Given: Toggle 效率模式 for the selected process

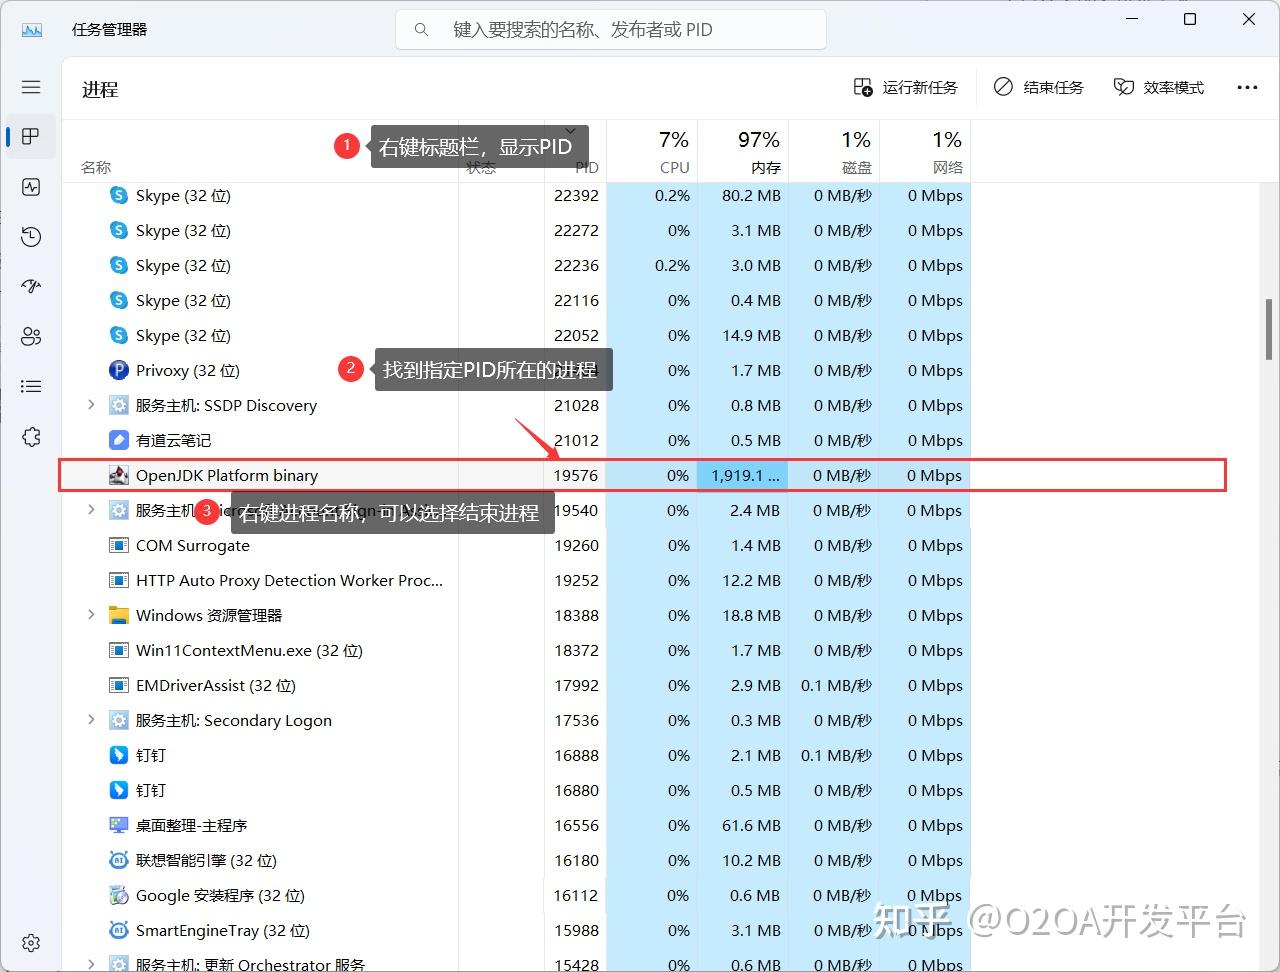Looking at the screenshot, I should click(x=1159, y=87).
